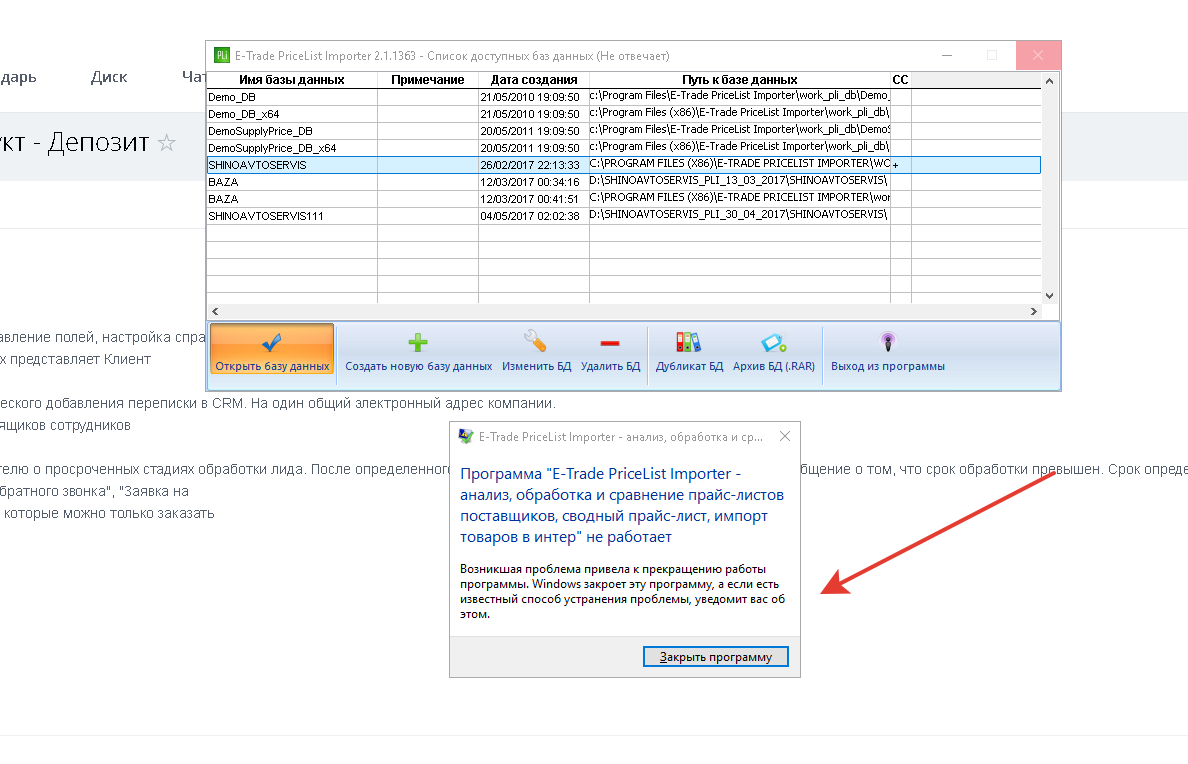Click the Выход из программы label
Image resolution: width=1188 pixels, height=764 pixels.
coord(888,366)
